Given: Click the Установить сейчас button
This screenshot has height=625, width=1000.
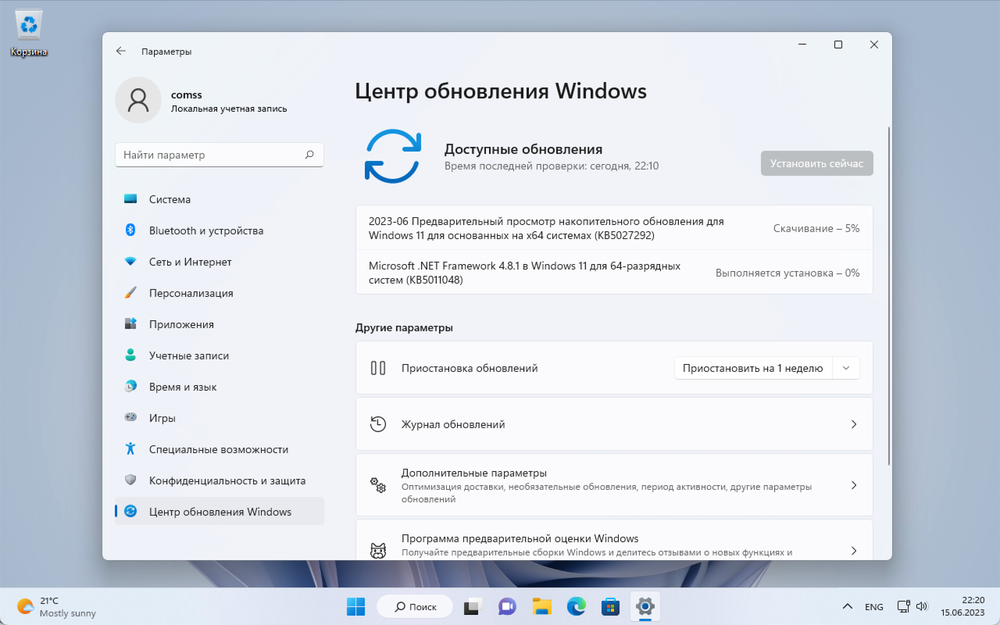Looking at the screenshot, I should 816,163.
